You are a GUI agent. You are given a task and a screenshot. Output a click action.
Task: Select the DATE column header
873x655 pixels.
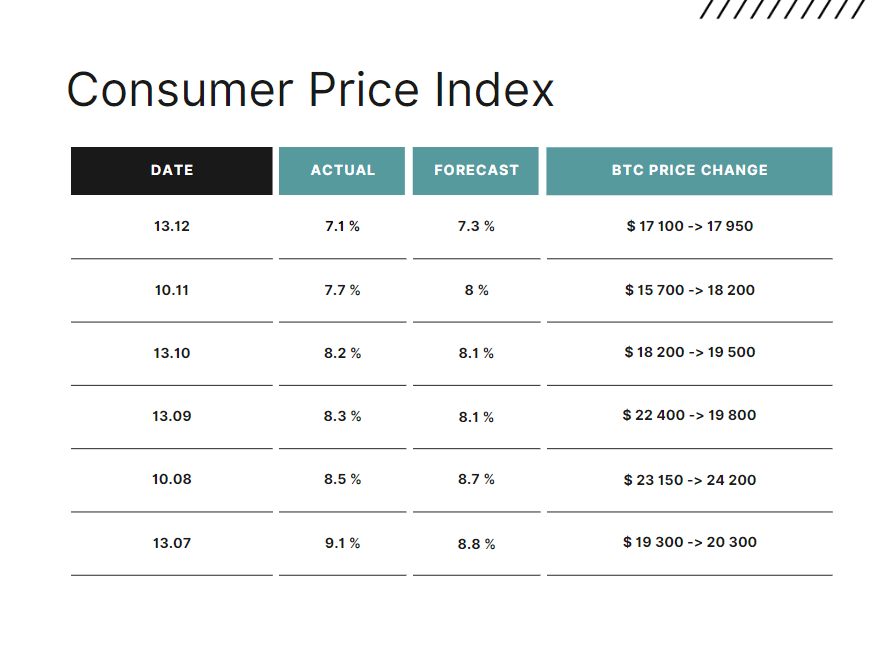(172, 170)
